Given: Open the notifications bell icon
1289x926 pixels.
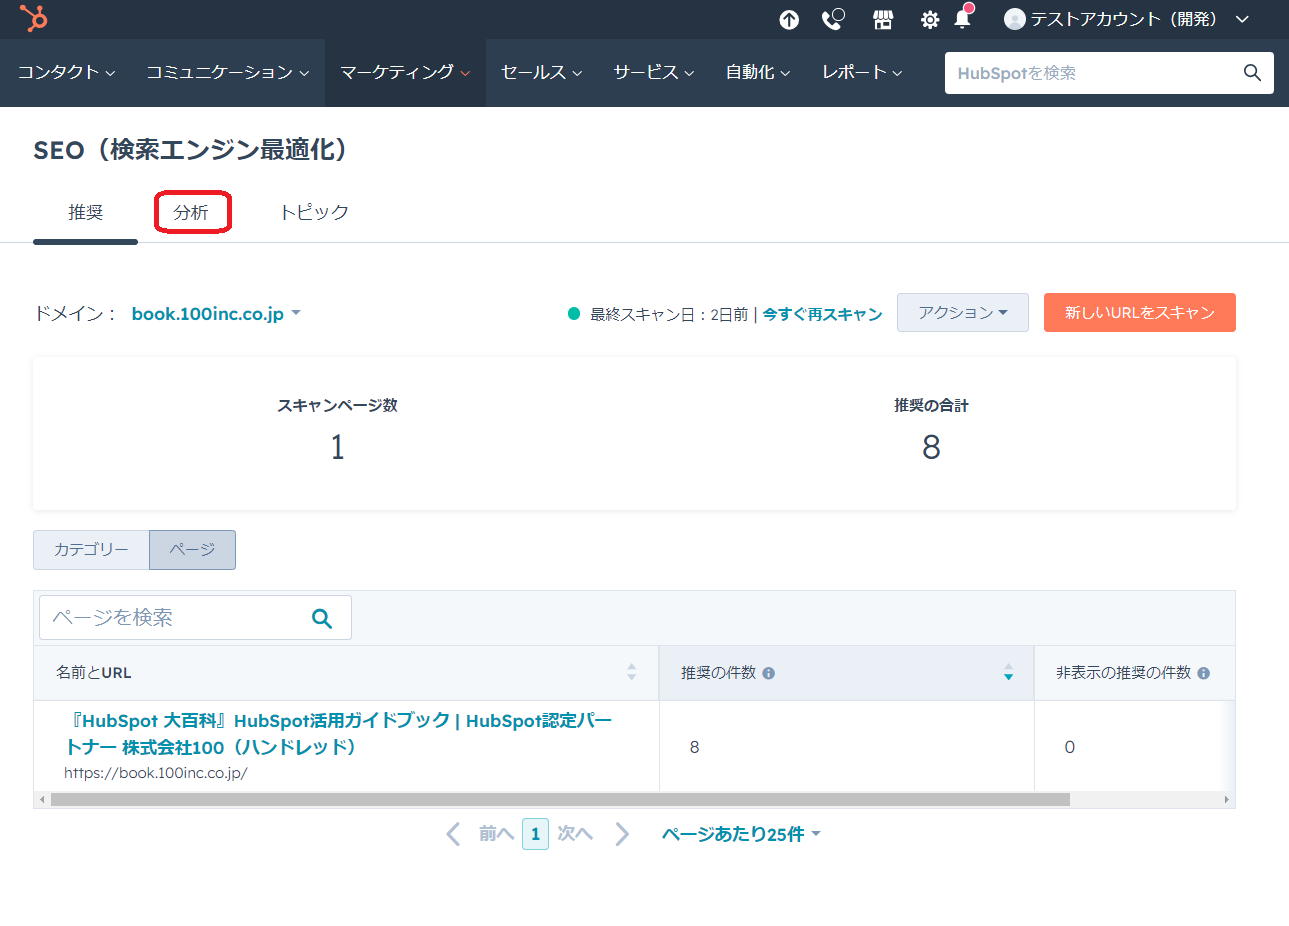Looking at the screenshot, I should 962,18.
